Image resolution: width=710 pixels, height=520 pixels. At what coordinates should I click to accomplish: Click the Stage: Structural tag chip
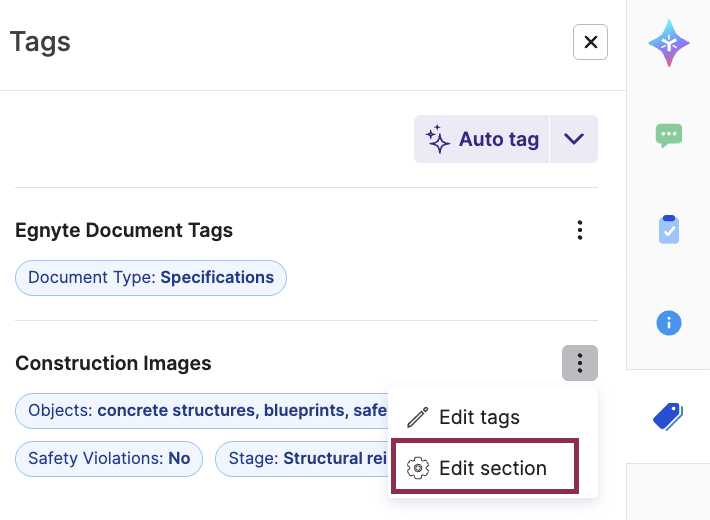[x=302, y=459]
